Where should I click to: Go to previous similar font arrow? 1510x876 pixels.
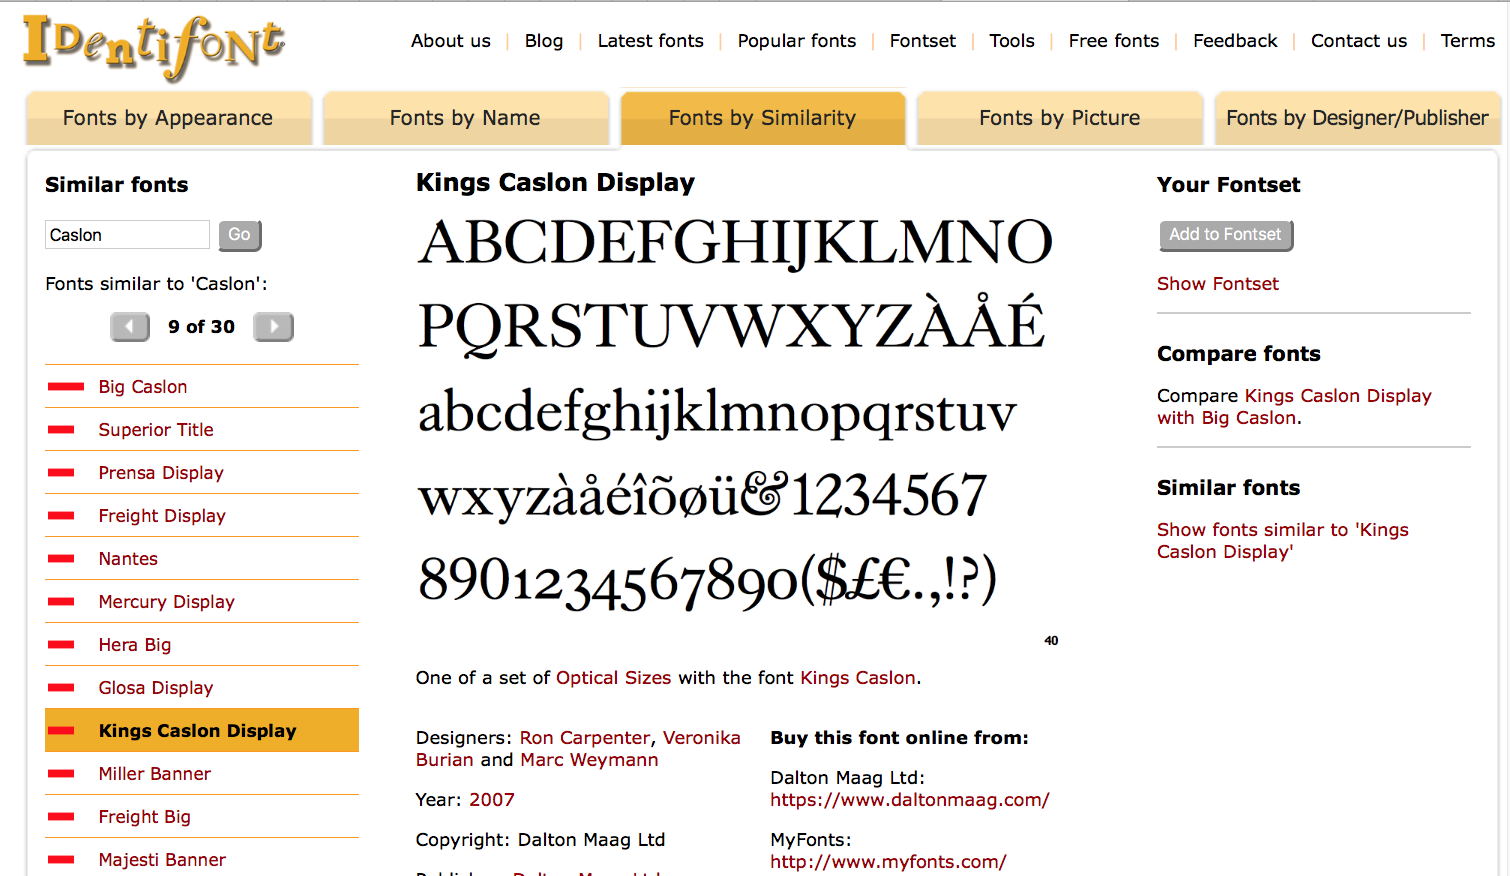130,327
